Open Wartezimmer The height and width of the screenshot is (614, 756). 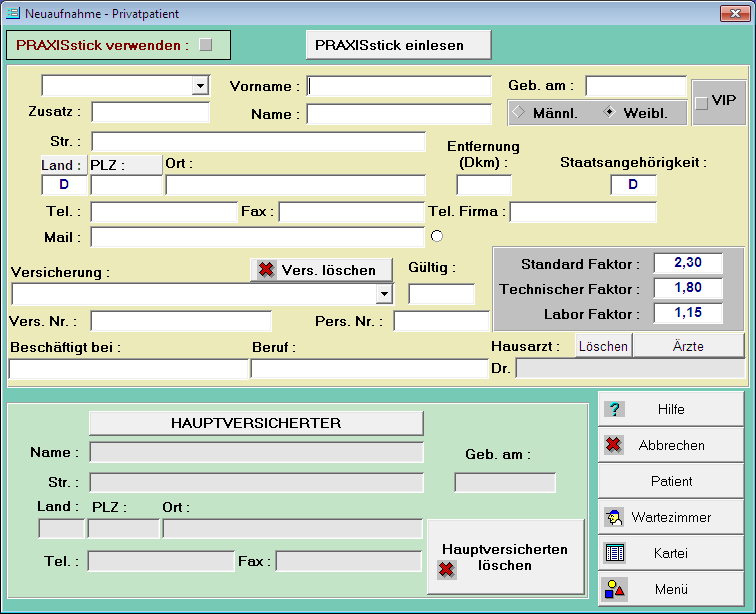tap(671, 517)
